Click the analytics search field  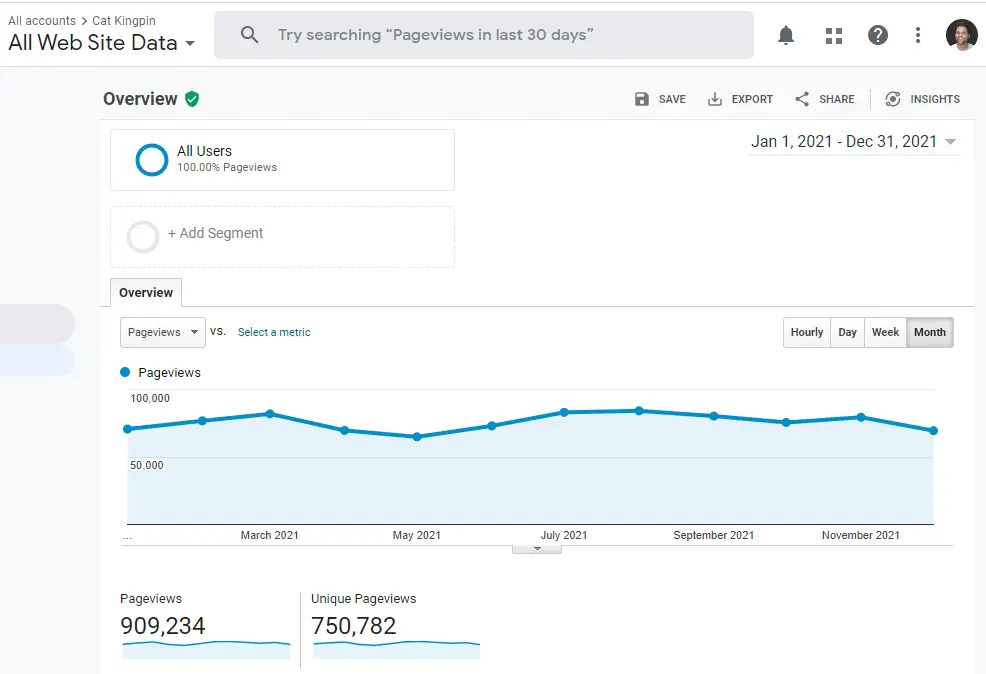[484, 35]
